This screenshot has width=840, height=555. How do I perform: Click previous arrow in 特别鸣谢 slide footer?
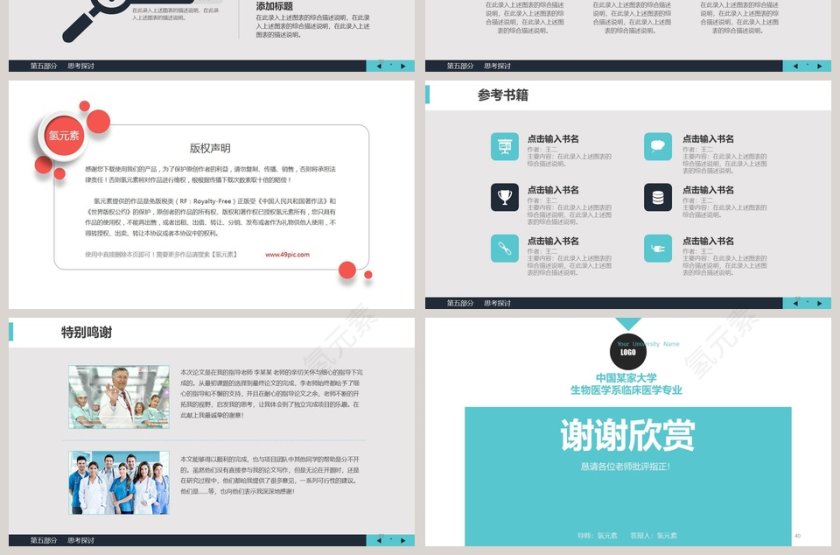(x=379, y=541)
